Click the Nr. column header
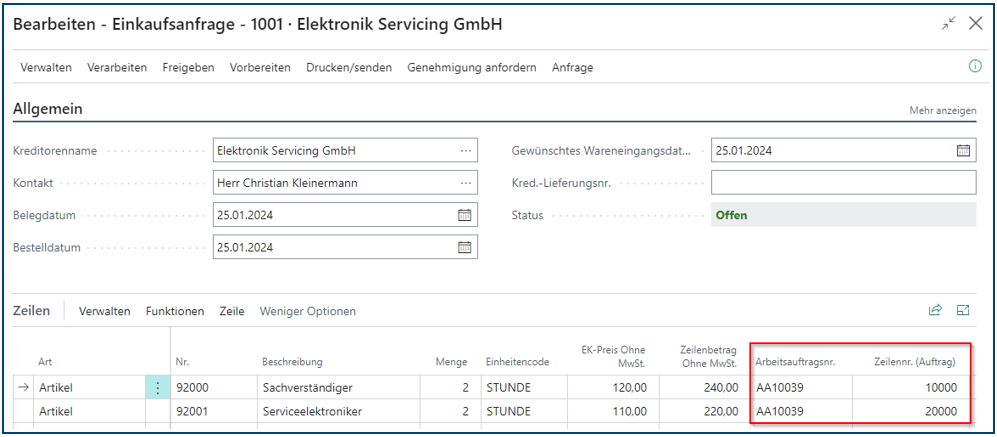Viewport: 997px width, 437px height. [181, 362]
